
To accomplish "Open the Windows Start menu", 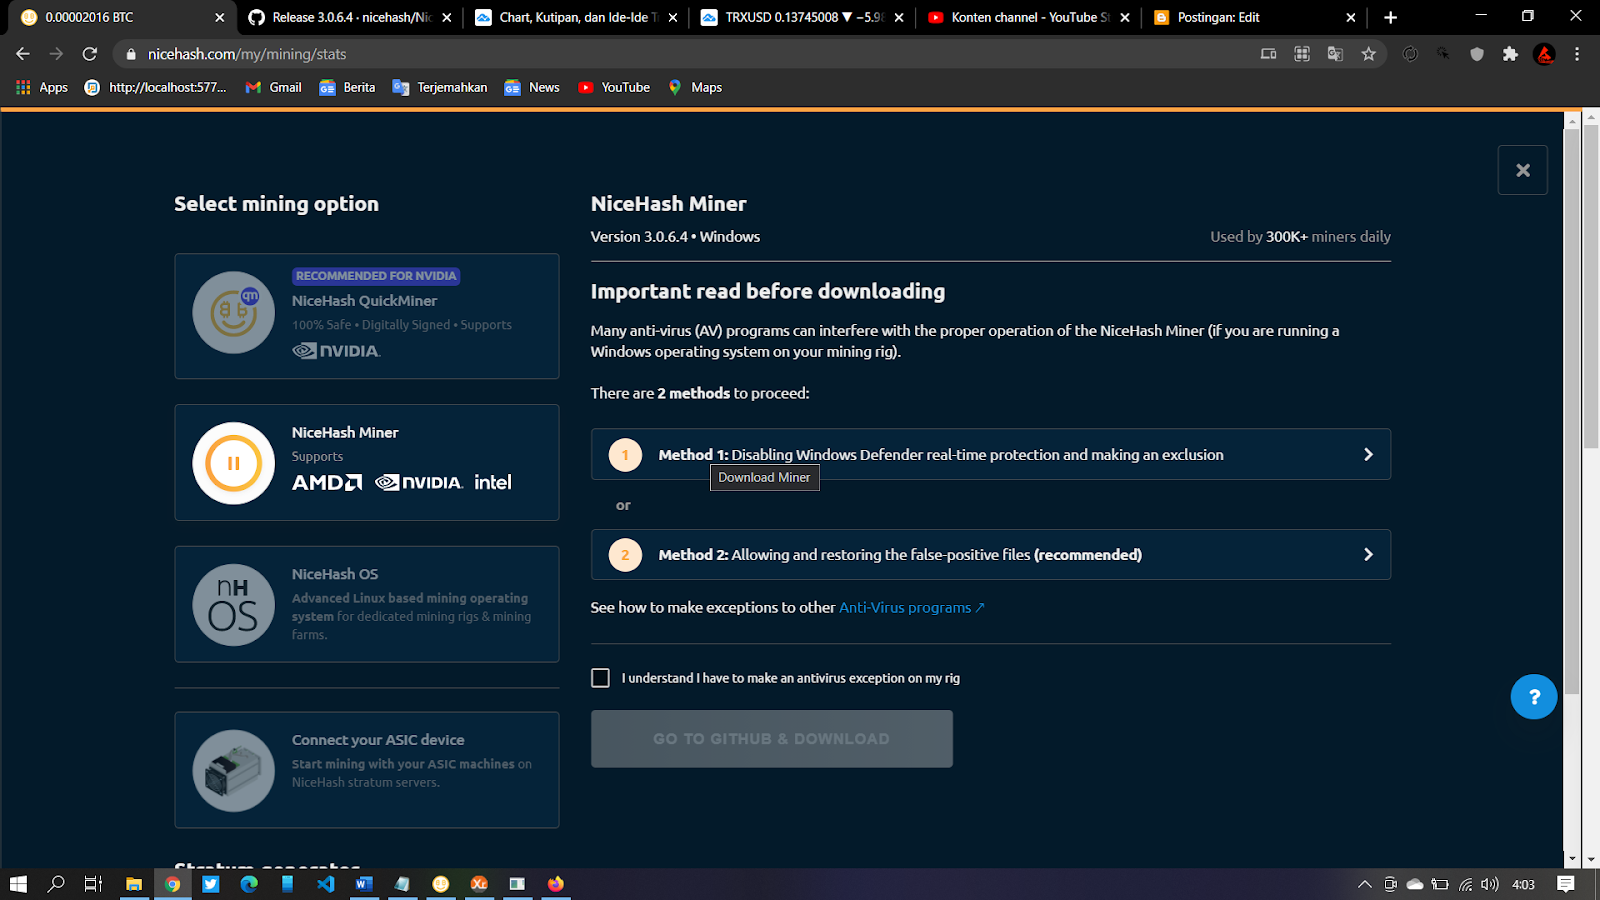I will point(18,884).
